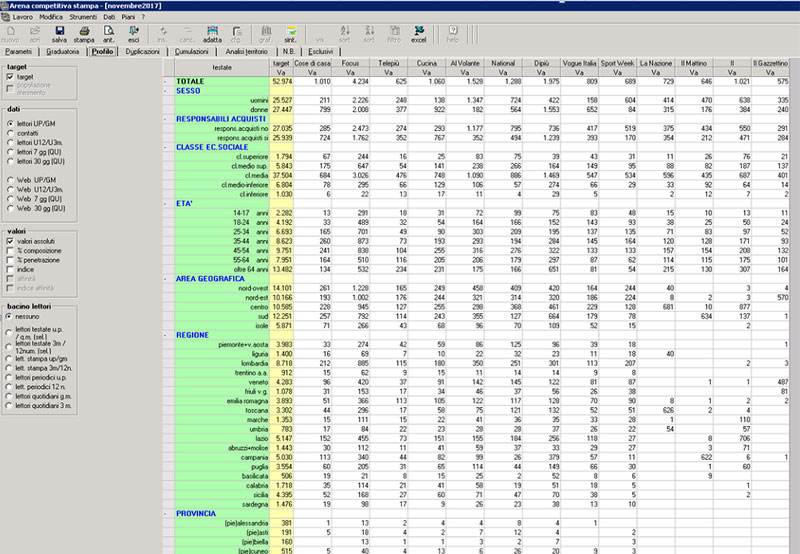Image resolution: width=800 pixels, height=554 pixels.
Task: Collapse the SESSO section in table
Action: (x=166, y=90)
